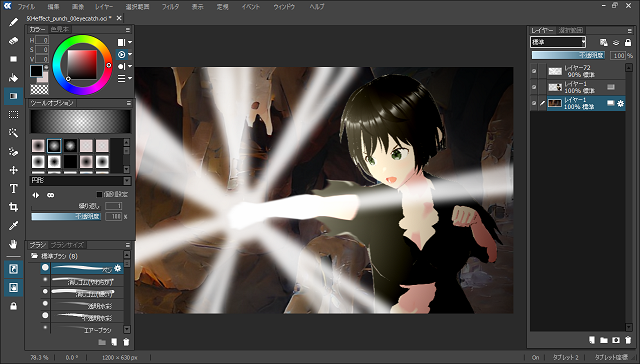The height and width of the screenshot is (364, 640).
Task: Click the flip gradient arrows icon
Action: pos(36,195)
